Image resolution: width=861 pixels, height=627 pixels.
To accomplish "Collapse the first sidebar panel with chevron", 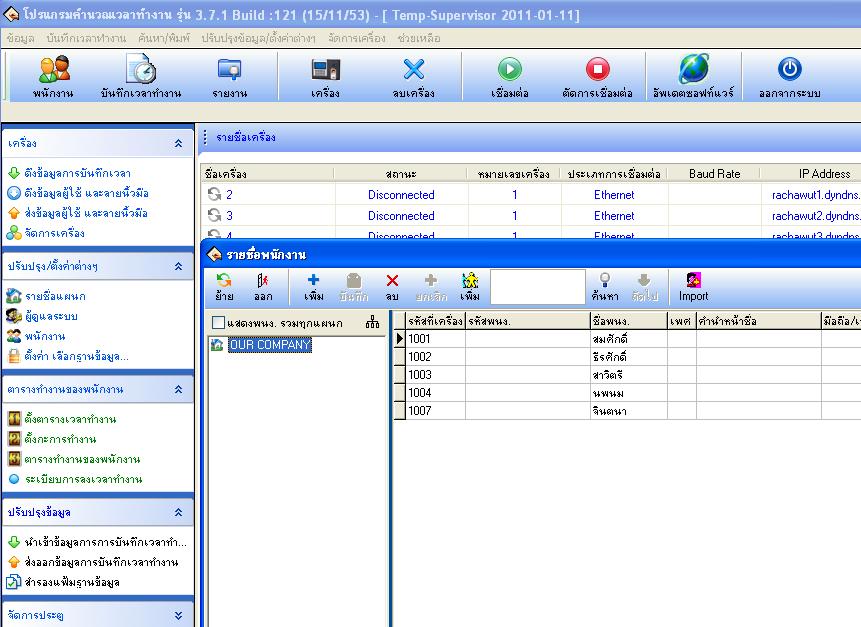I will (178, 143).
